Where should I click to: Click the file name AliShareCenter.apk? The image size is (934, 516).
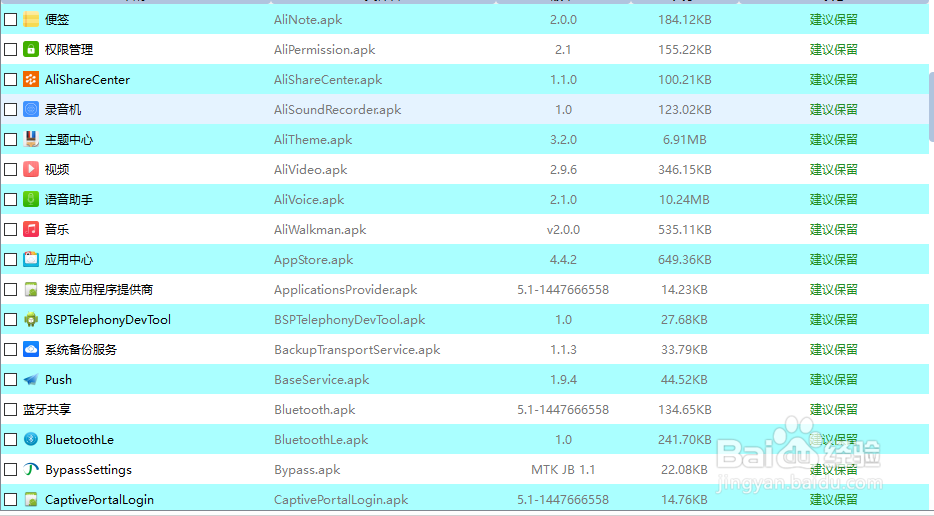tap(328, 79)
